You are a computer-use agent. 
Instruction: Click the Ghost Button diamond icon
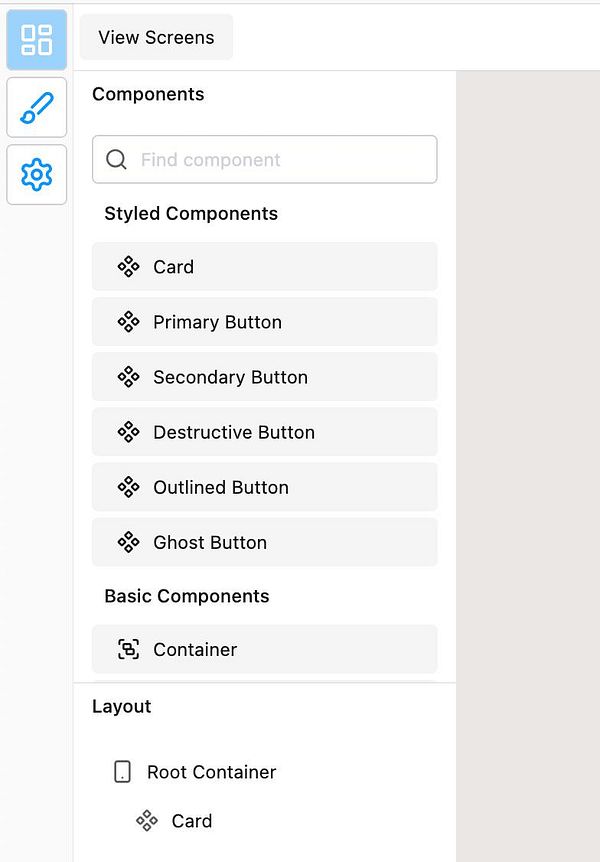coord(129,543)
